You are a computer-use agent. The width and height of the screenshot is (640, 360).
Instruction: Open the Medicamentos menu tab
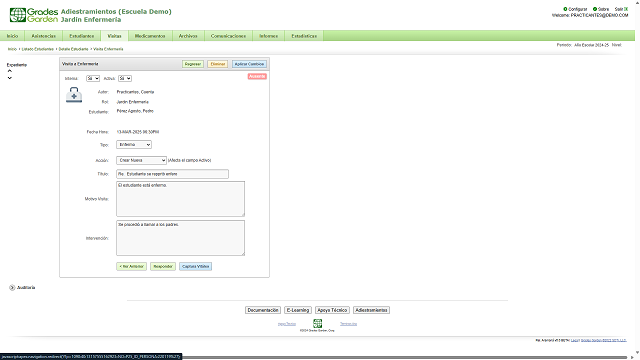150,36
